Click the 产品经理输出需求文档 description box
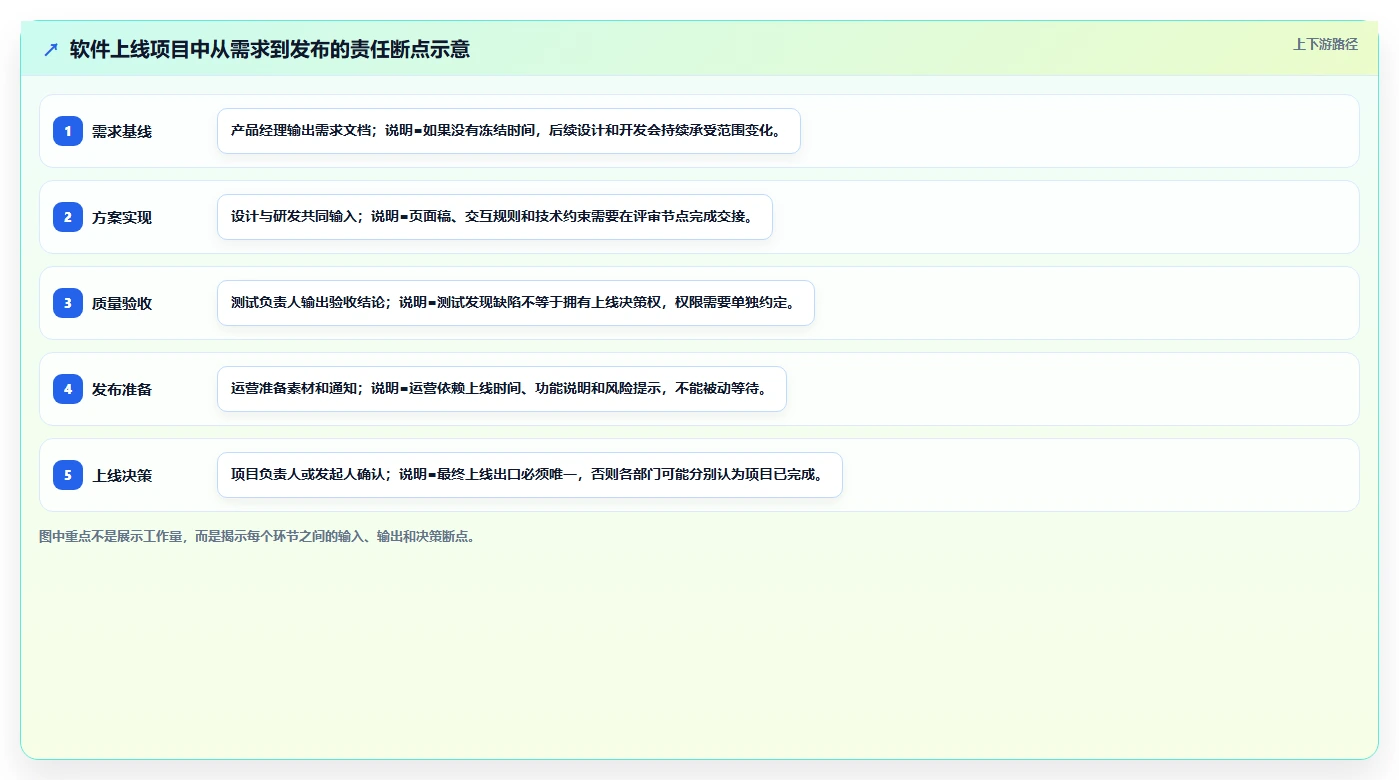 tap(509, 131)
